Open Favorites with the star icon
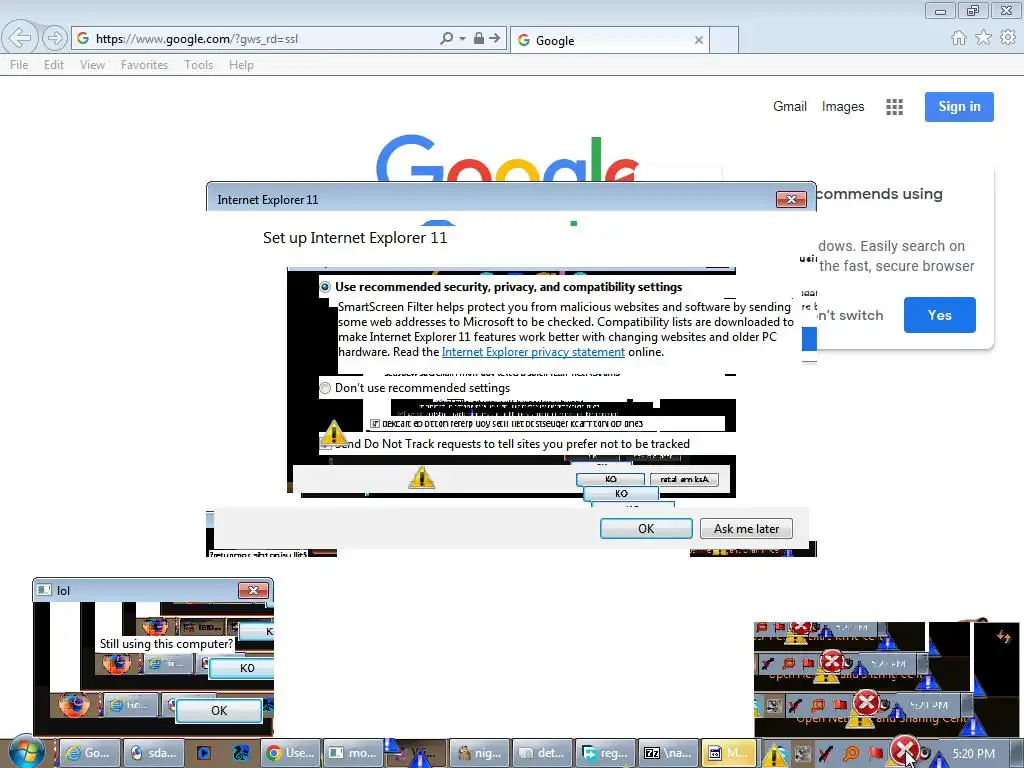1024x768 pixels. [x=983, y=38]
